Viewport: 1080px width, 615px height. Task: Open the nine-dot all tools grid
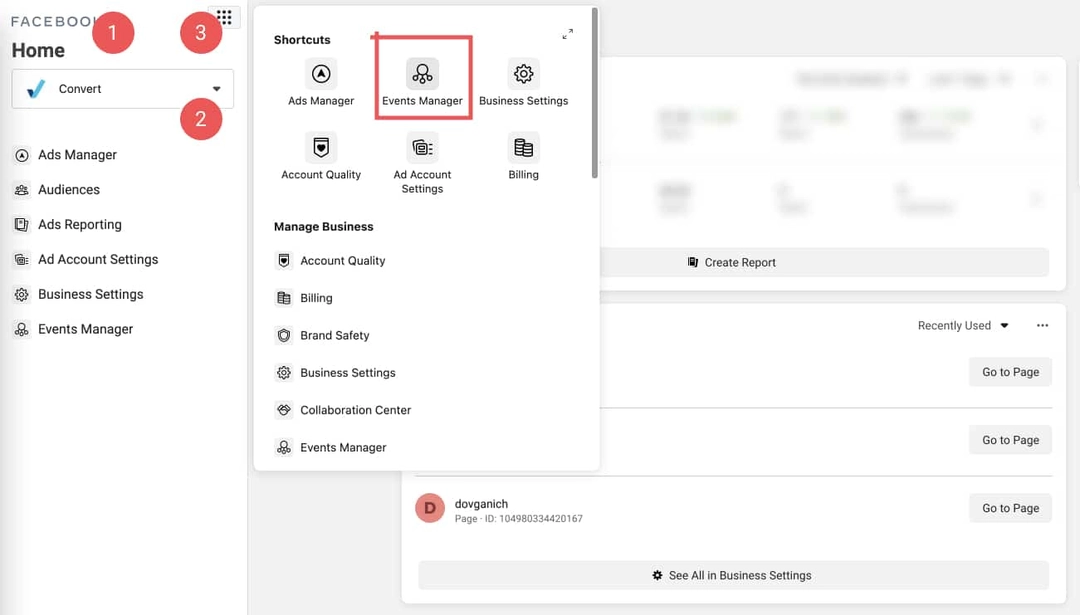click(x=224, y=18)
